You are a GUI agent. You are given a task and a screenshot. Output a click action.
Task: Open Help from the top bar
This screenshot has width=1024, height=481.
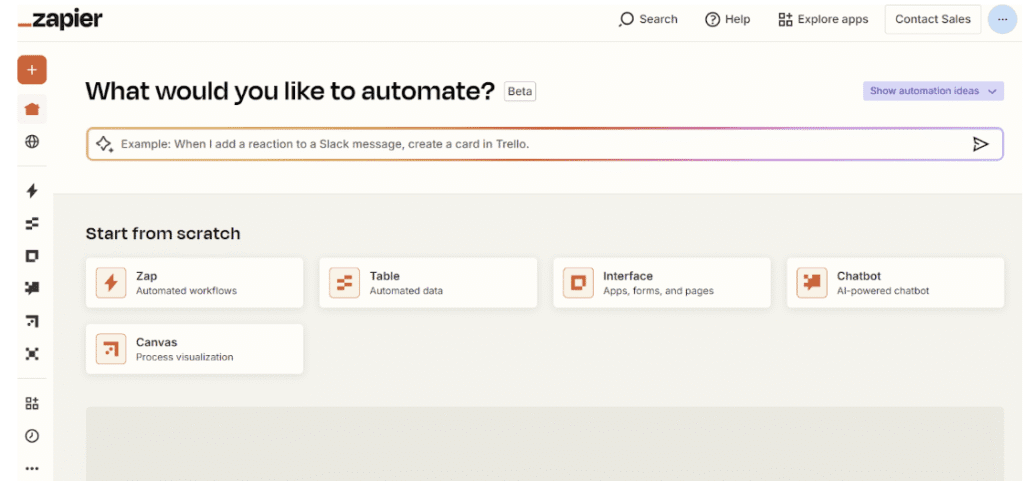point(728,20)
